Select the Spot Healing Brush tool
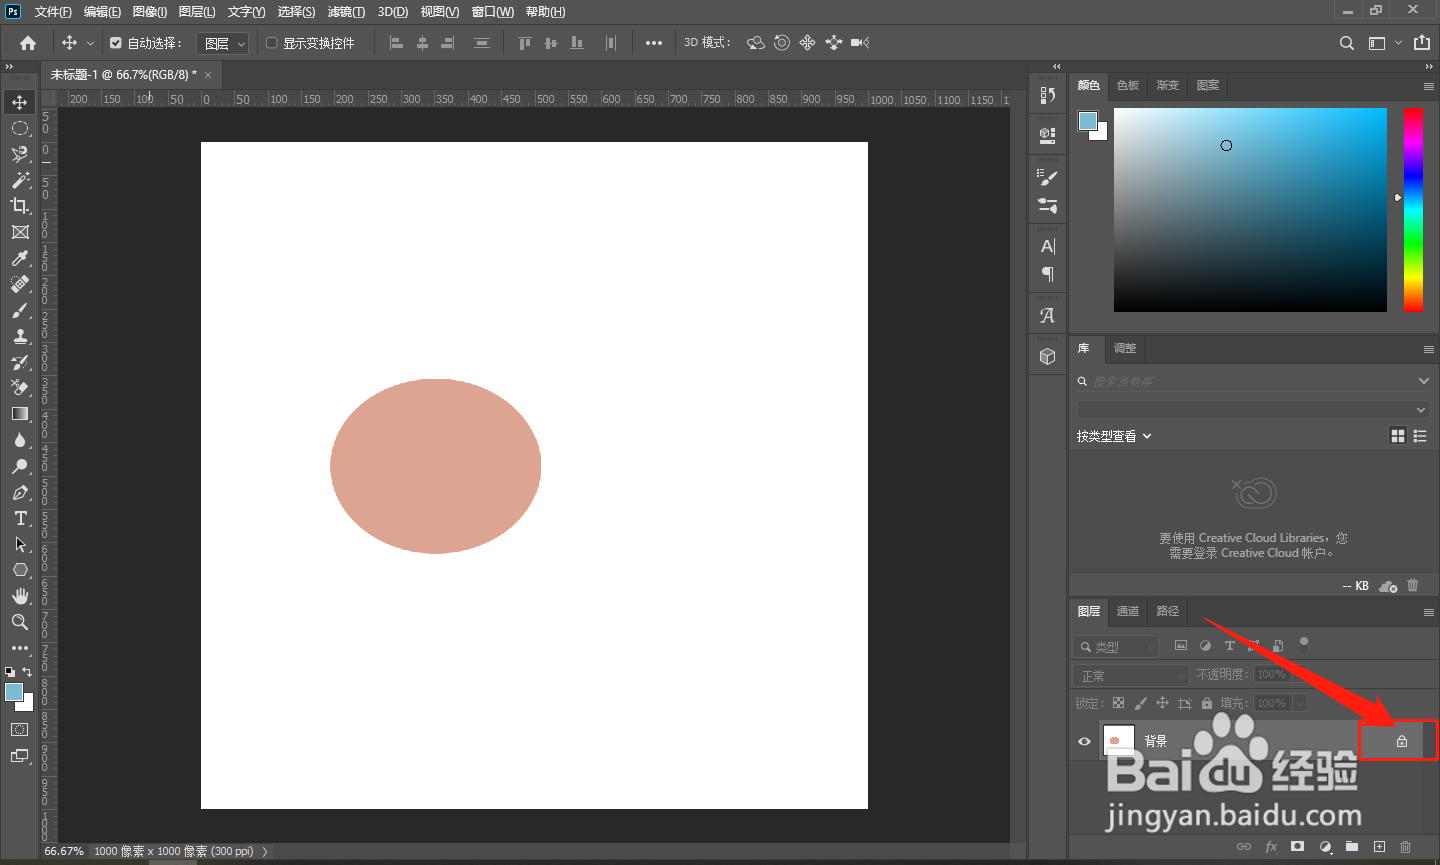 pyautogui.click(x=20, y=284)
